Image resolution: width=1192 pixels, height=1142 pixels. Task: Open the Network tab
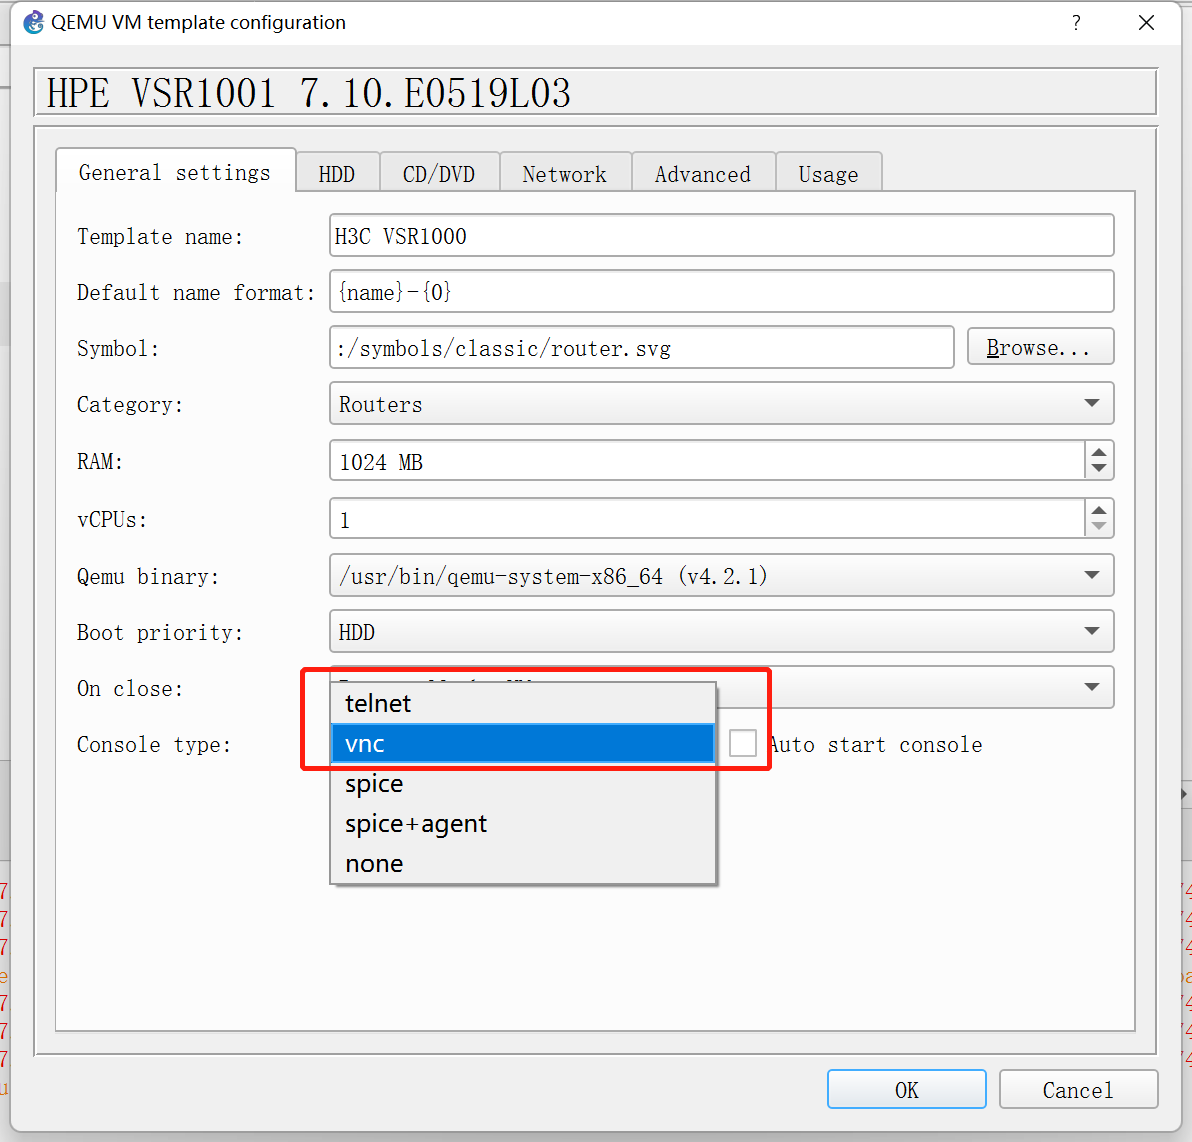pyautogui.click(x=565, y=174)
